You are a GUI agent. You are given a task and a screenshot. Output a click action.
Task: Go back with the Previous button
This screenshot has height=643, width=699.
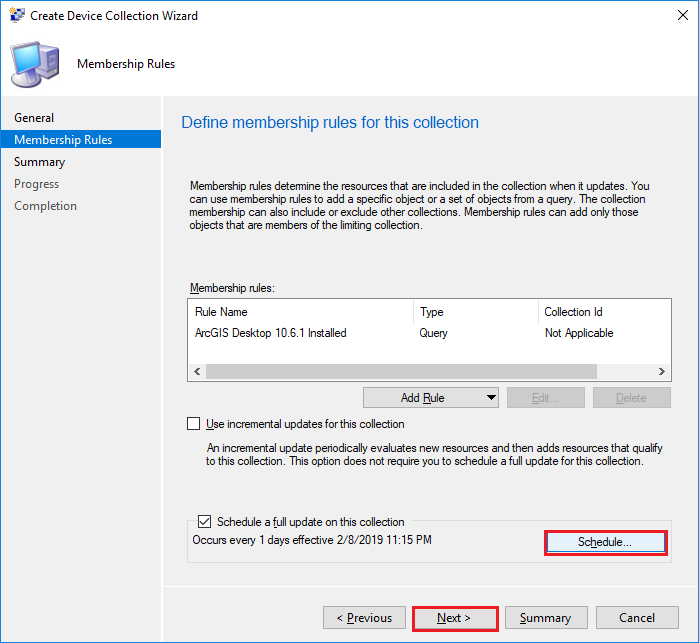pos(364,618)
